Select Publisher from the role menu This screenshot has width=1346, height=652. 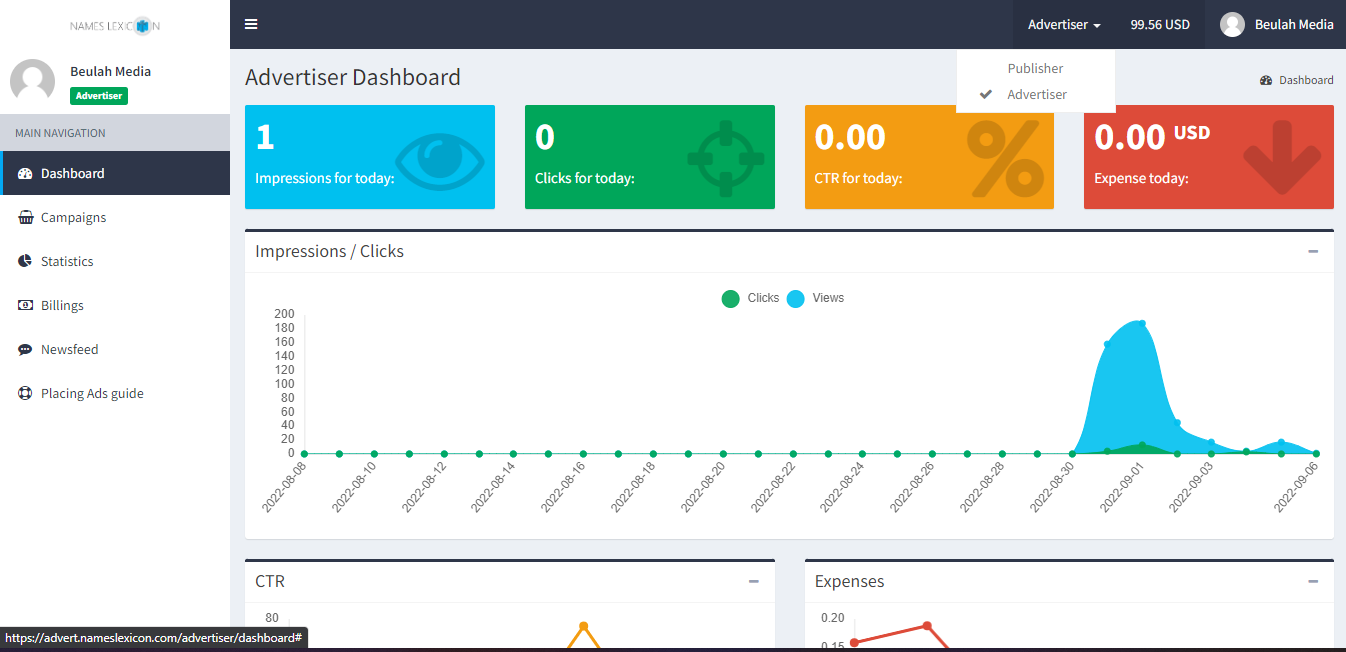click(1035, 68)
